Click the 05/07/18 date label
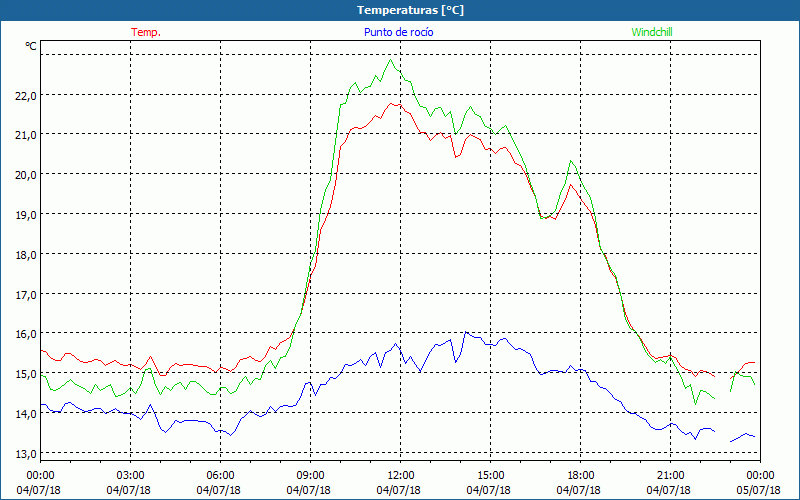 point(760,490)
